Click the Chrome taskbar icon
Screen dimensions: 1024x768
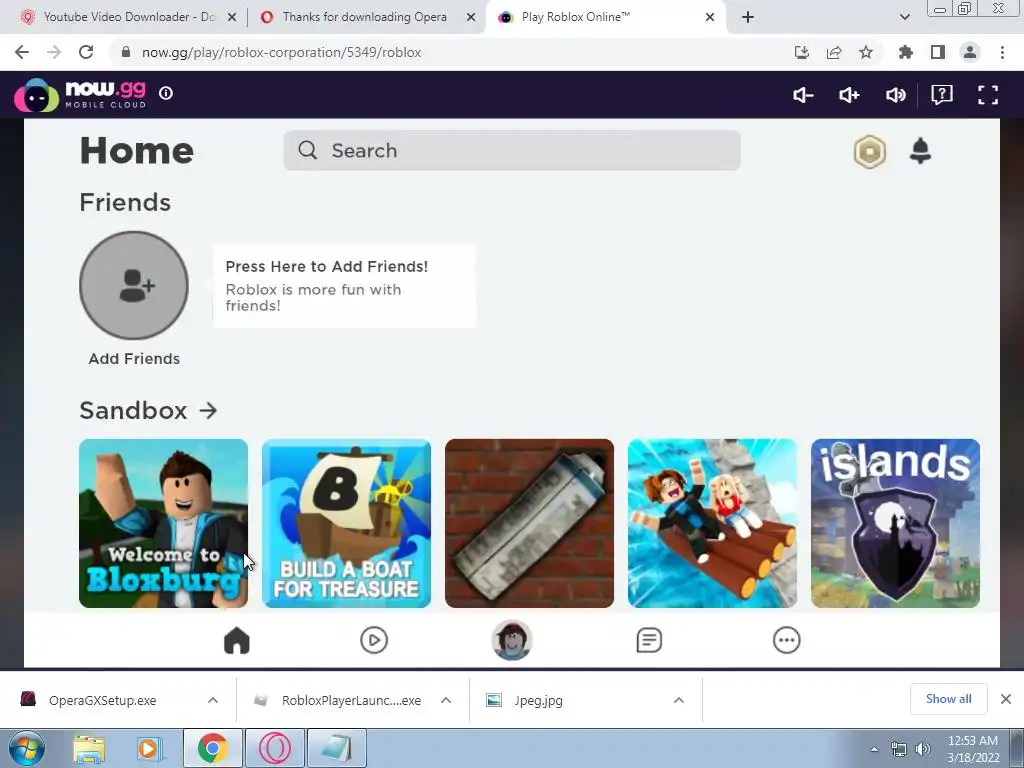[x=212, y=748]
